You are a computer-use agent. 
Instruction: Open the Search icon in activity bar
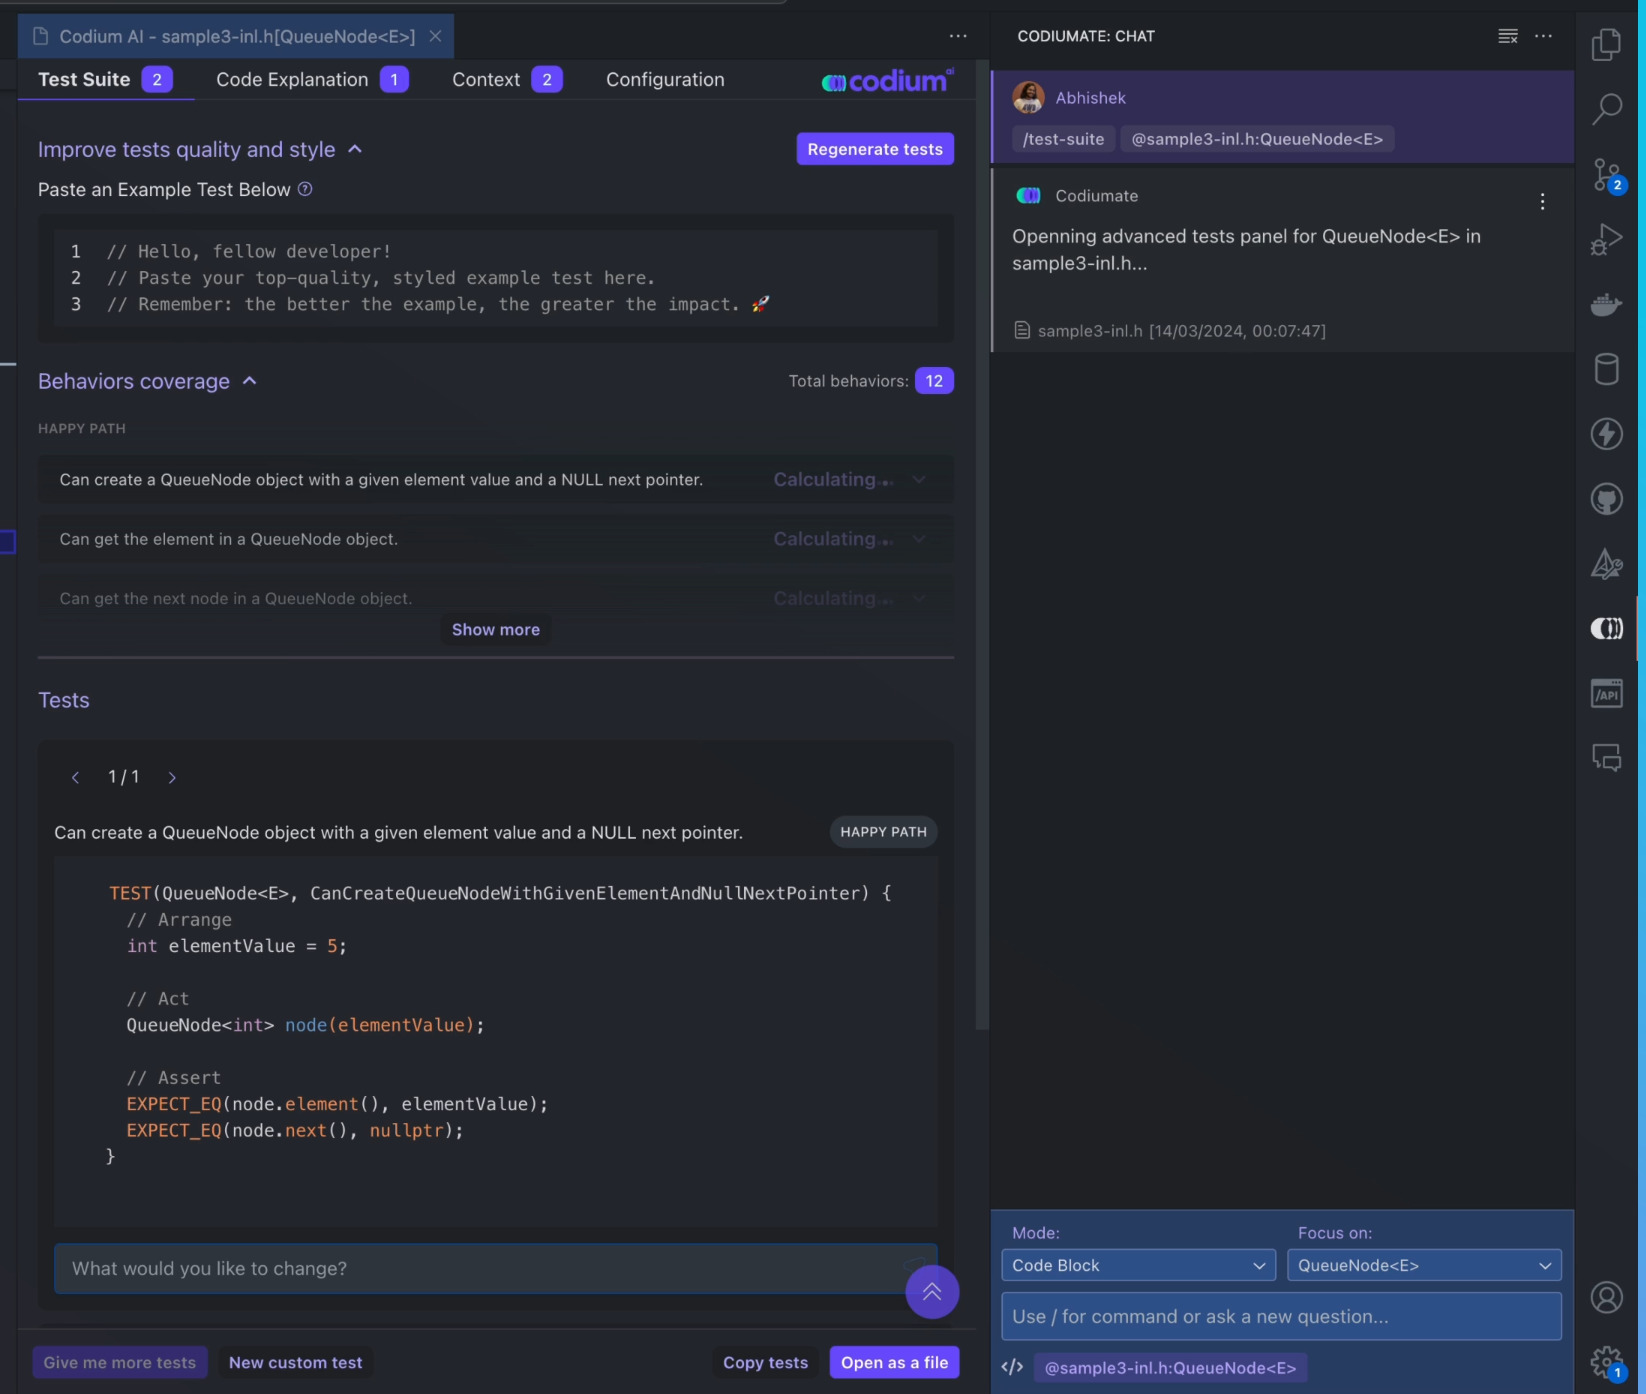1606,108
